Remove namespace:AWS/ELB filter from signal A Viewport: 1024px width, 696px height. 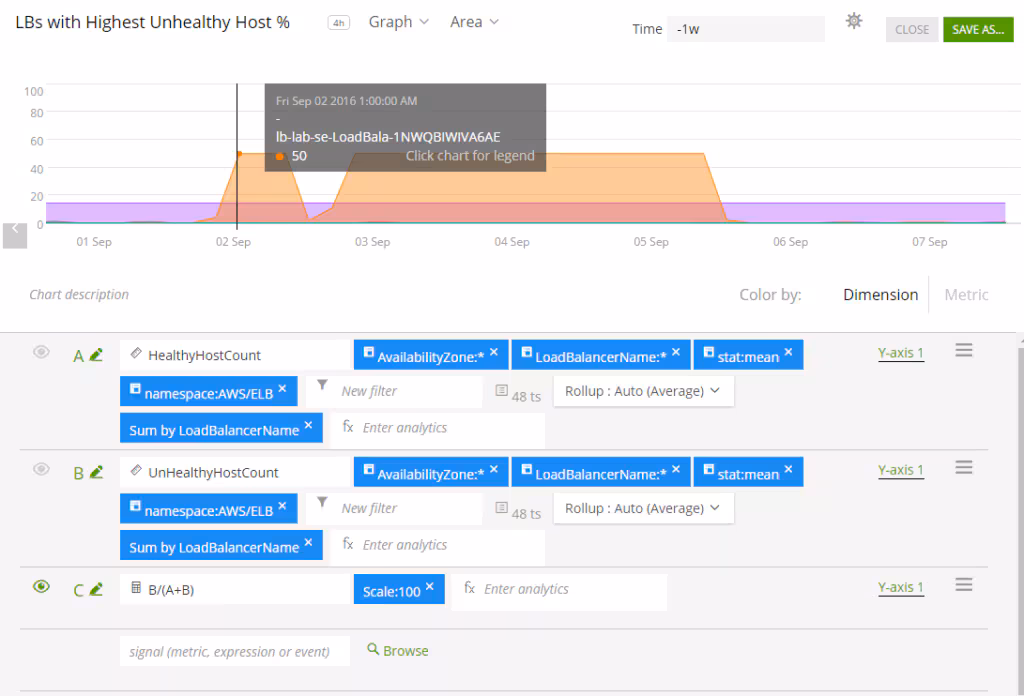[283, 390]
